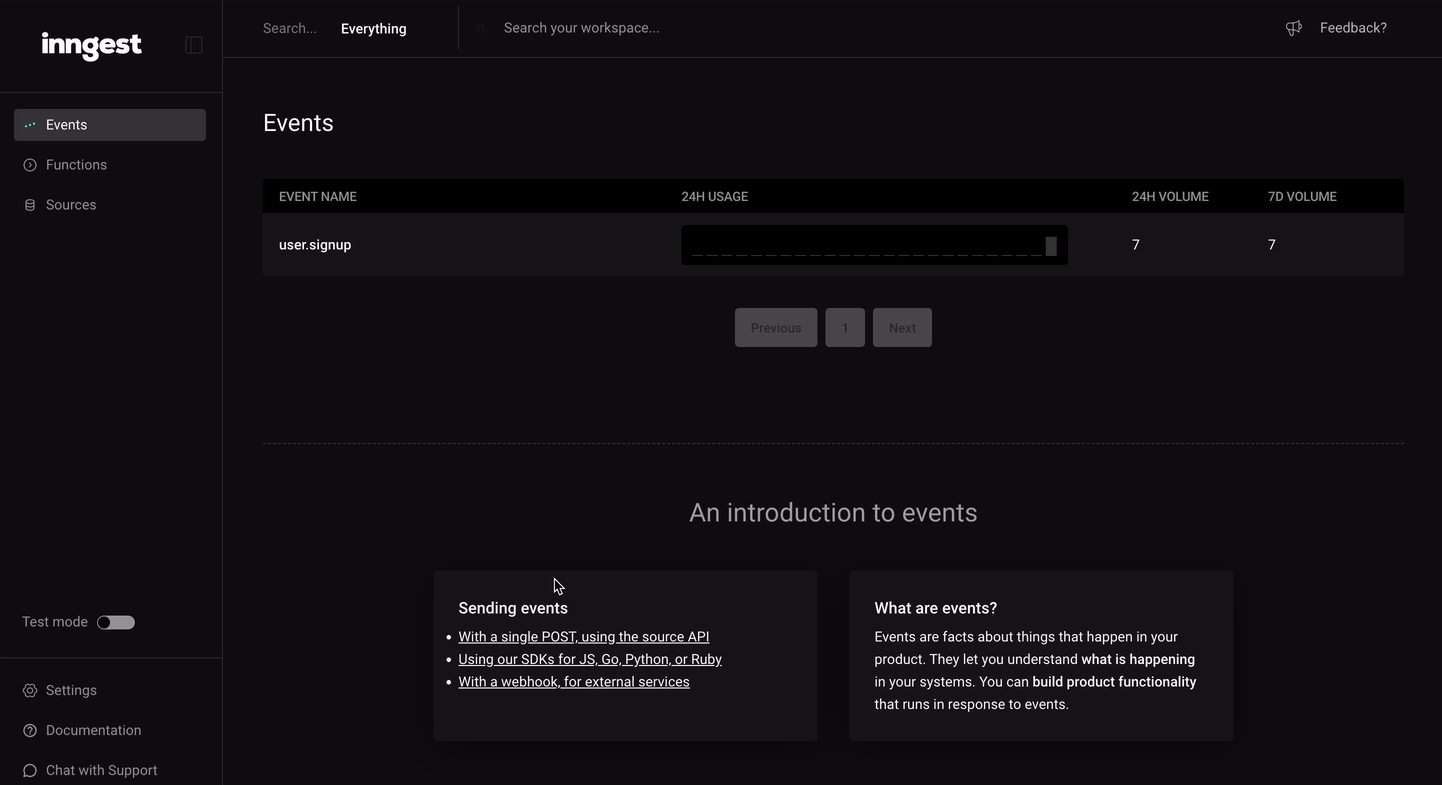This screenshot has height=785, width=1442.
Task: Navigate to Sources from the sidebar menu
Action: coord(70,204)
